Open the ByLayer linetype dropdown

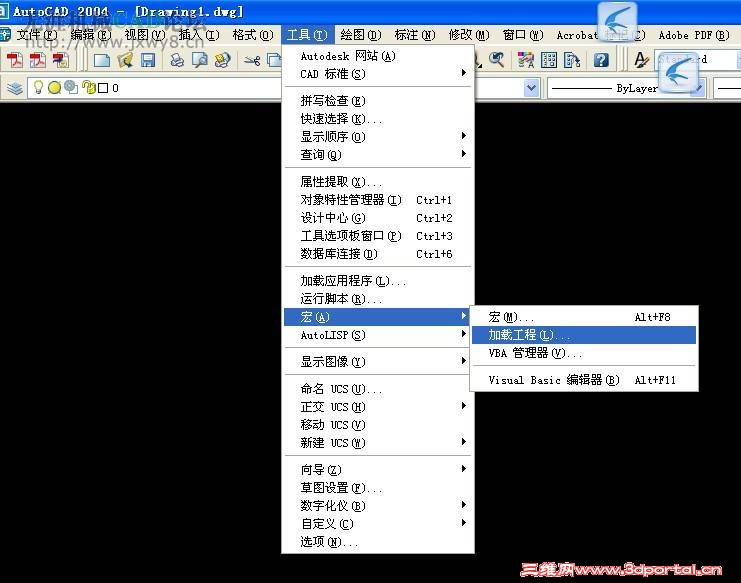tap(626, 88)
